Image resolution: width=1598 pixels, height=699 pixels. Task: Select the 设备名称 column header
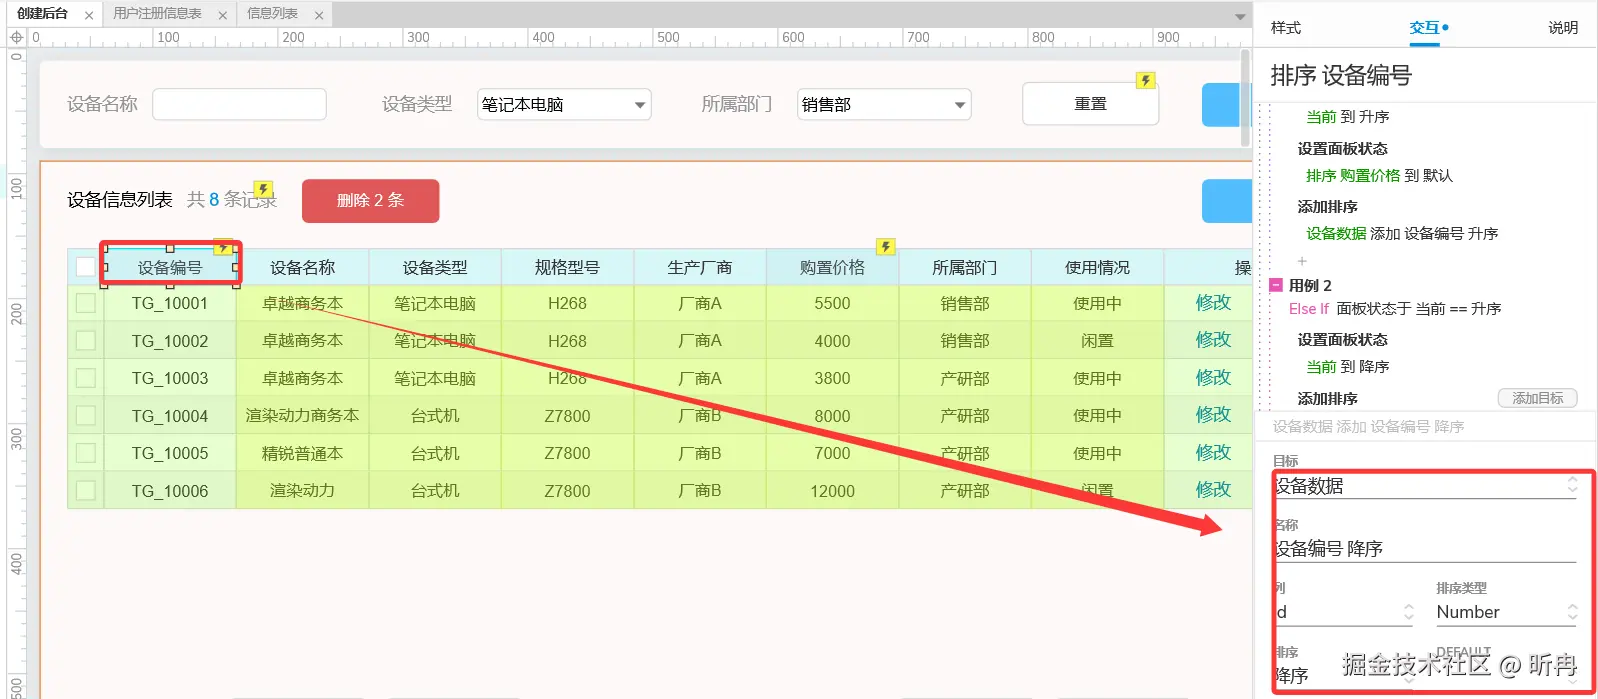[302, 267]
